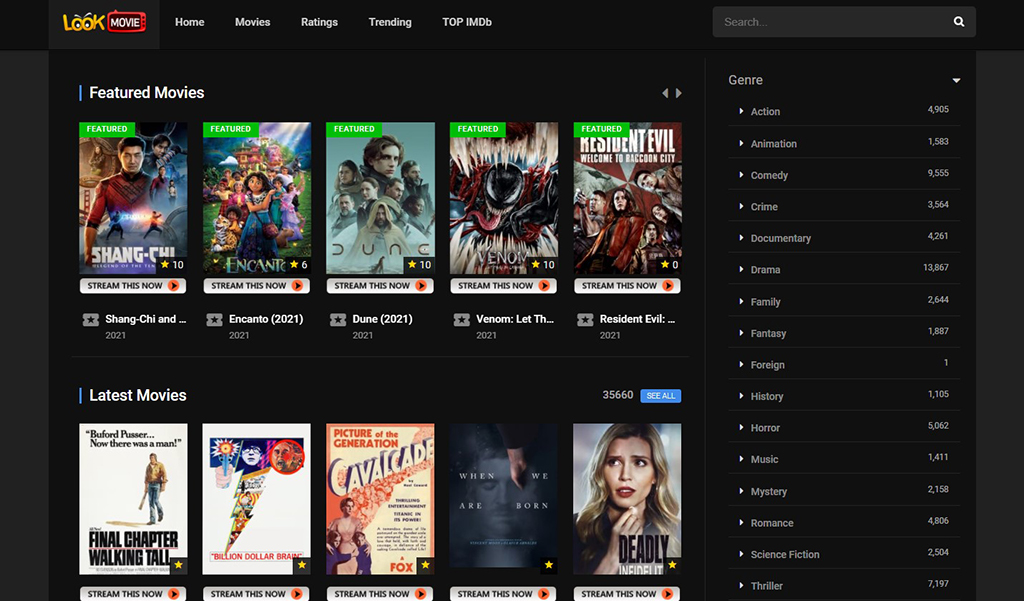Click the star rating badge on Dune poster

click(419, 265)
